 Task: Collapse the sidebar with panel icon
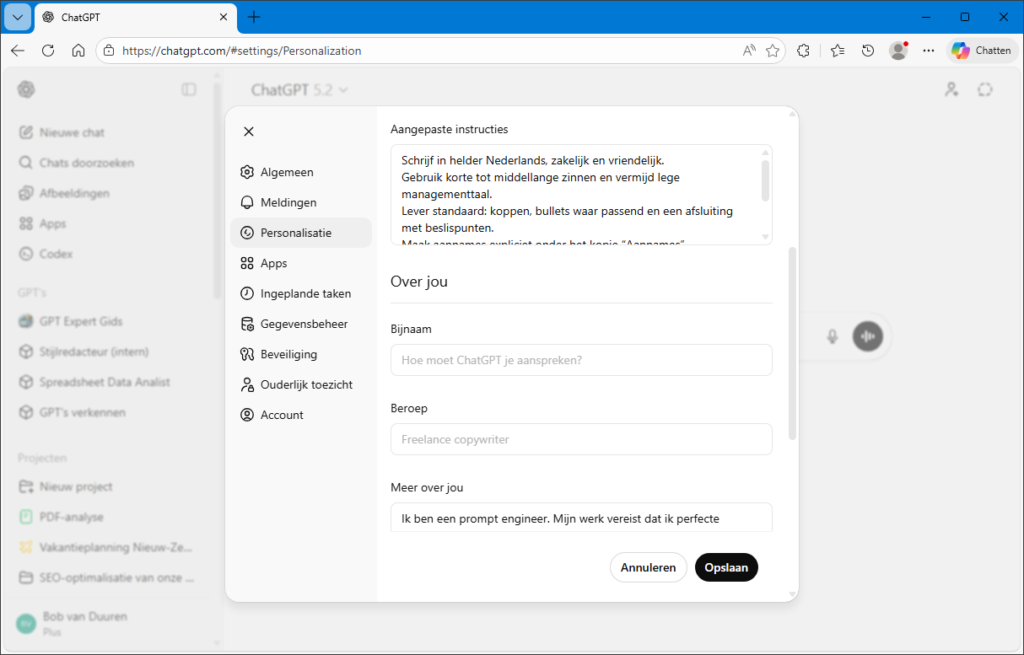[189, 89]
